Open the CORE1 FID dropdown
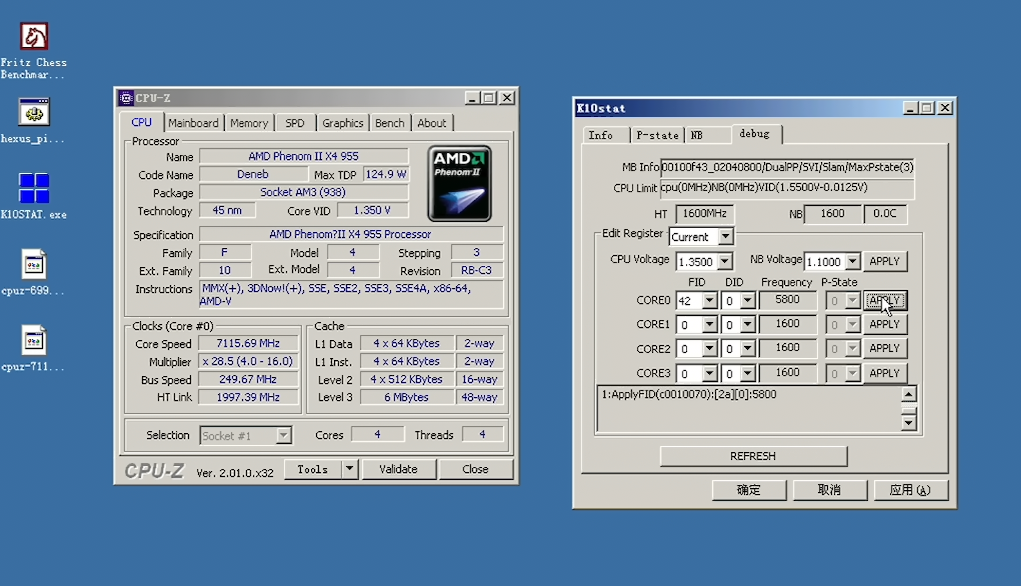Image resolution: width=1021 pixels, height=586 pixels. (710, 325)
